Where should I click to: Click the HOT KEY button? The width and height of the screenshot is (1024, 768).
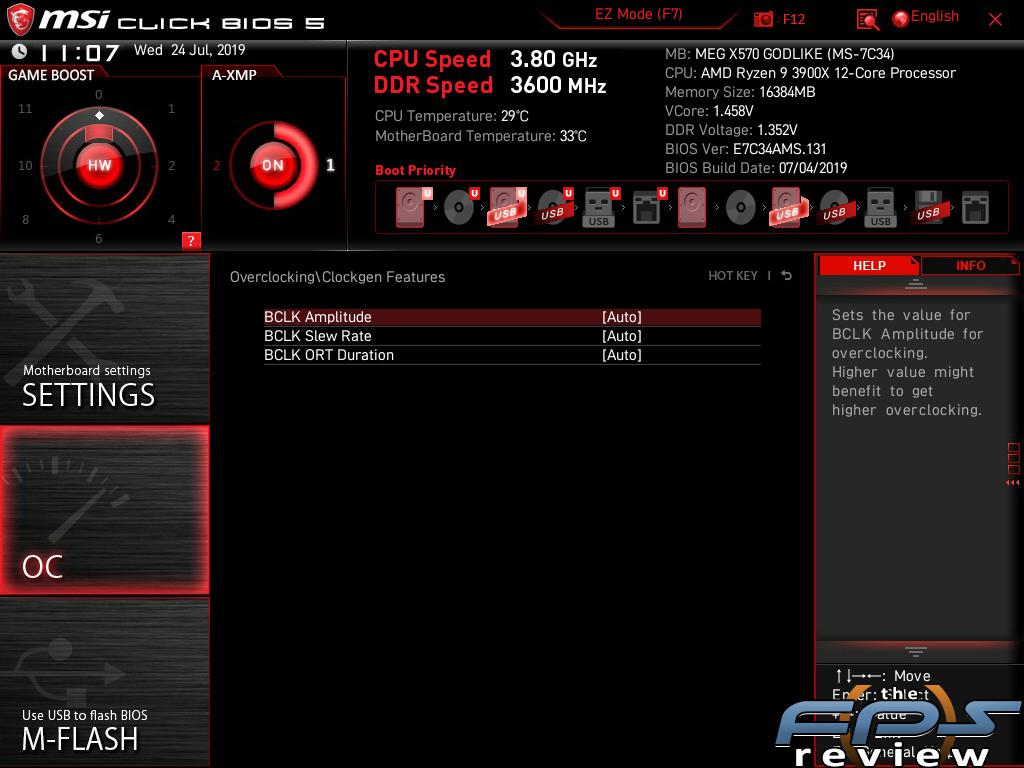pos(733,276)
